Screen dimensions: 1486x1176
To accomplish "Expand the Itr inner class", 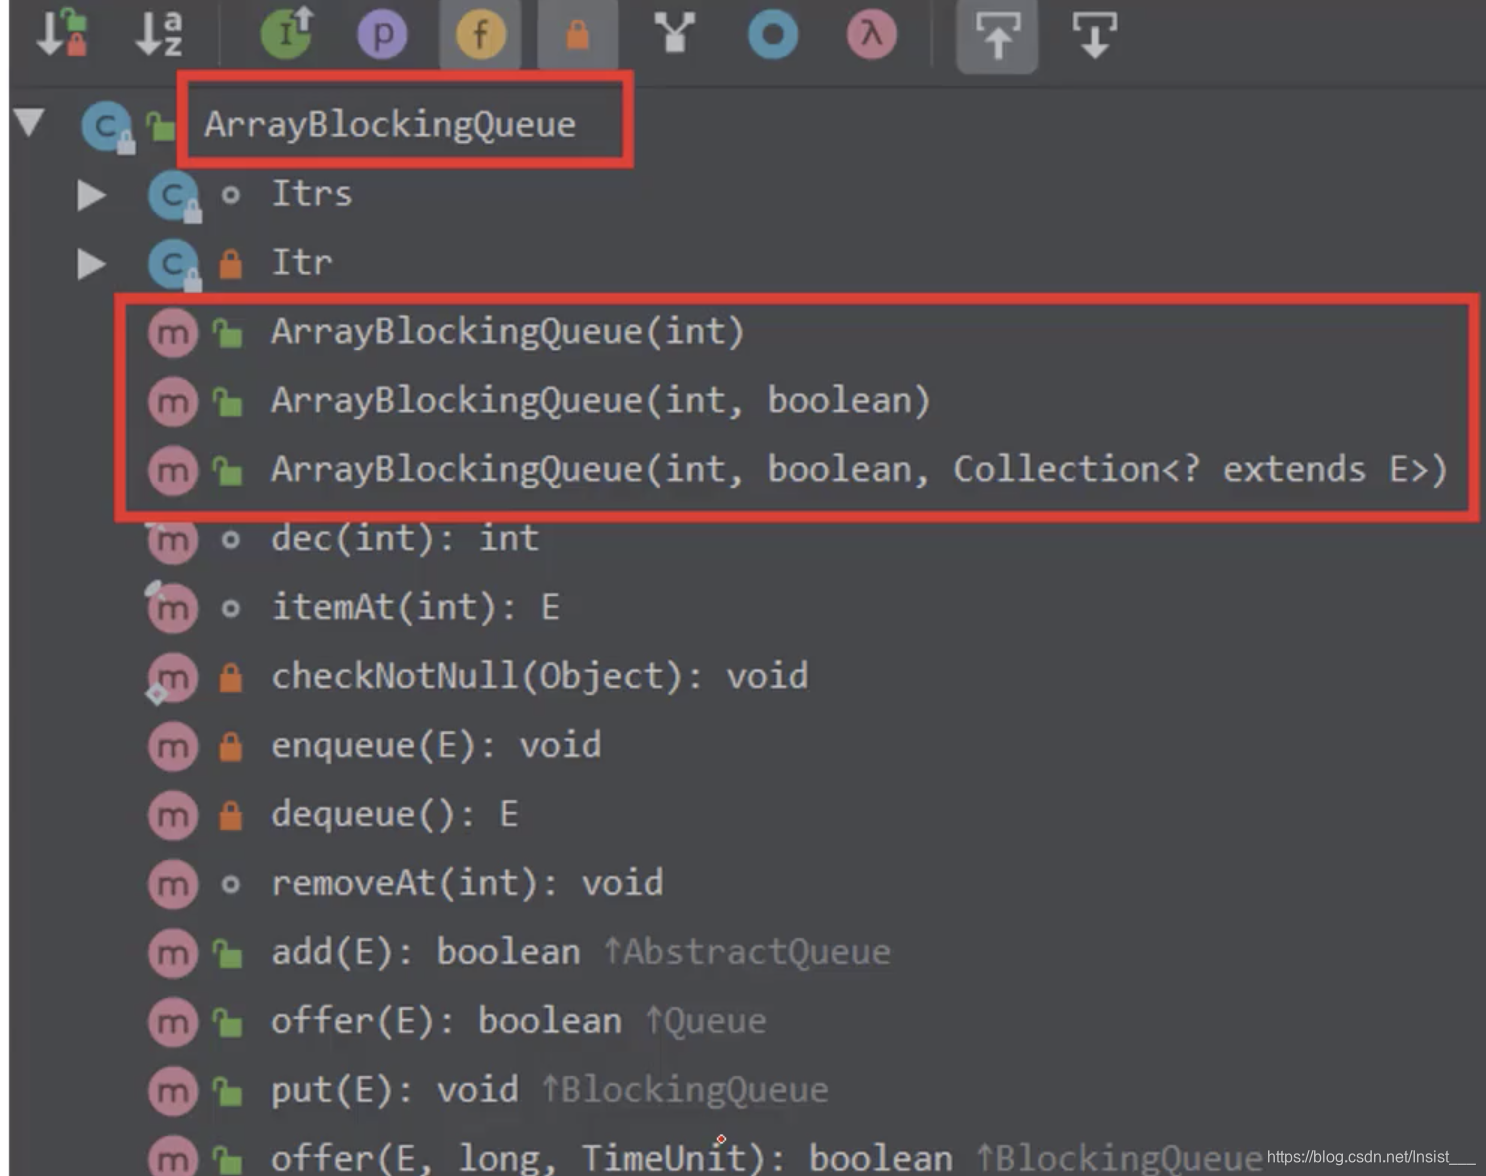I will 92,263.
